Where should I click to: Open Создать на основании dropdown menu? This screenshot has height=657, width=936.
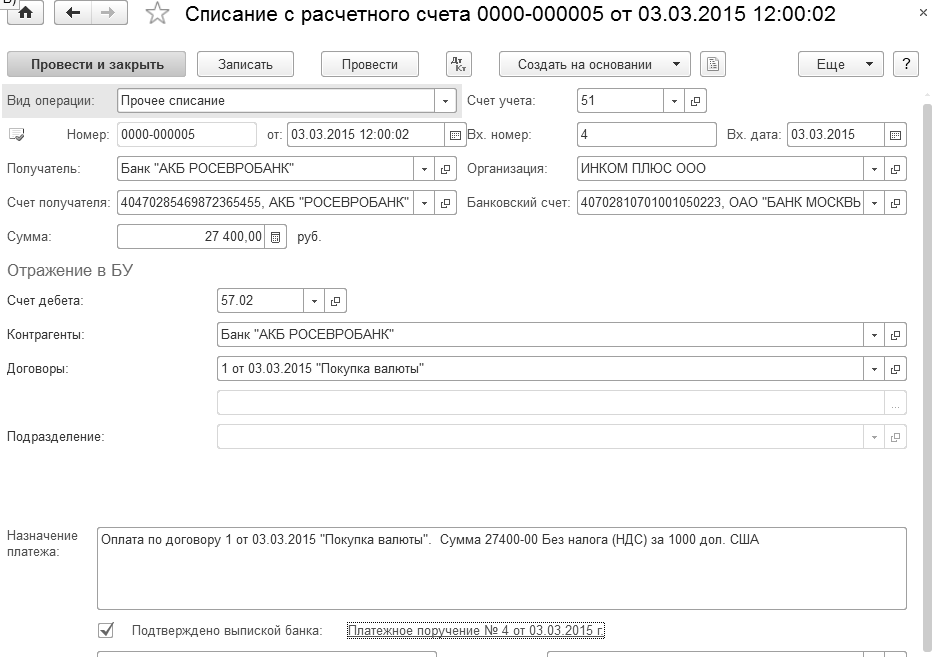pyautogui.click(x=595, y=64)
